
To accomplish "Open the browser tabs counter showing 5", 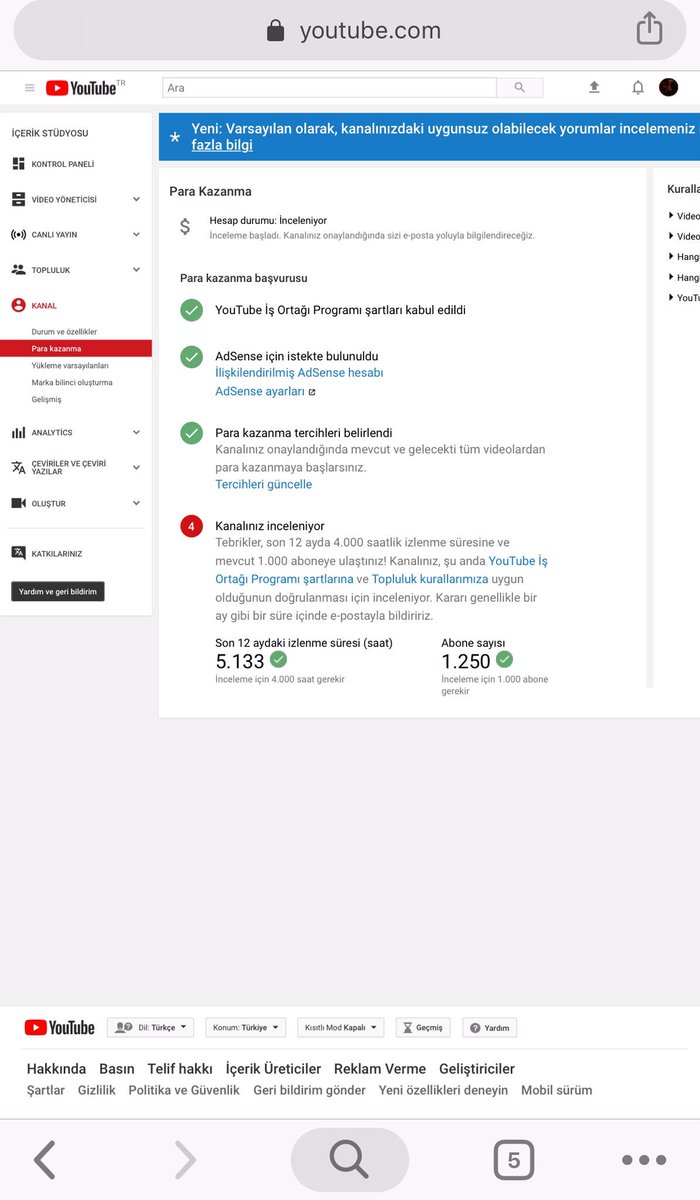I will coord(514,1160).
